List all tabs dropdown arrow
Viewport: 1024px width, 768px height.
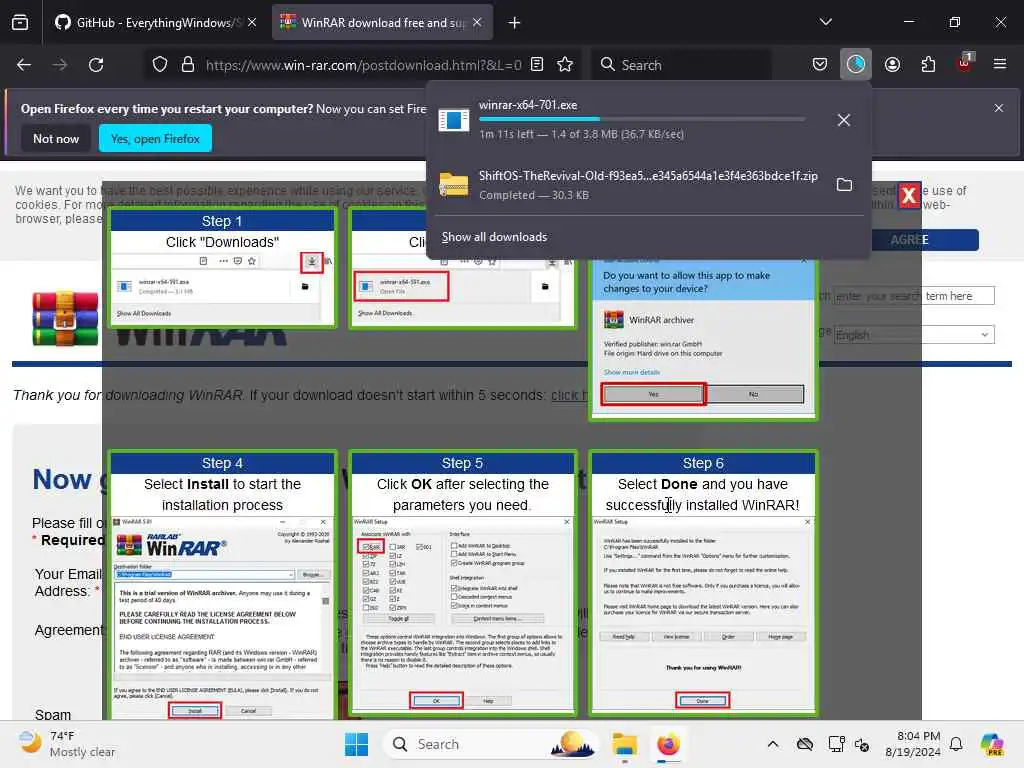pyautogui.click(x=826, y=23)
